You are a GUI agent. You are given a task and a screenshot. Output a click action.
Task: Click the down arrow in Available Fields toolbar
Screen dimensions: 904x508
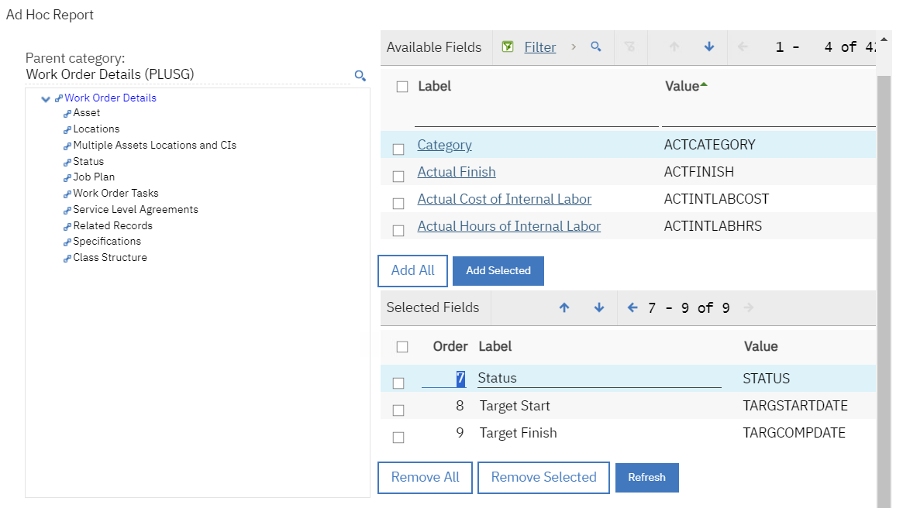[709, 47]
